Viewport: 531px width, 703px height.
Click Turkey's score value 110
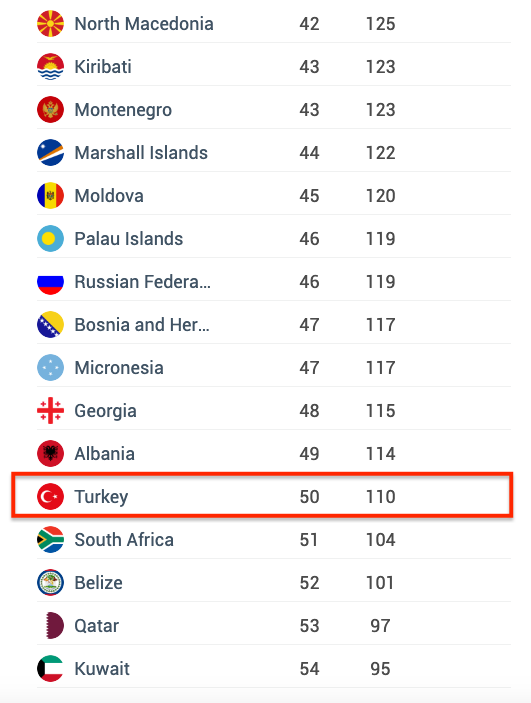[380, 497]
